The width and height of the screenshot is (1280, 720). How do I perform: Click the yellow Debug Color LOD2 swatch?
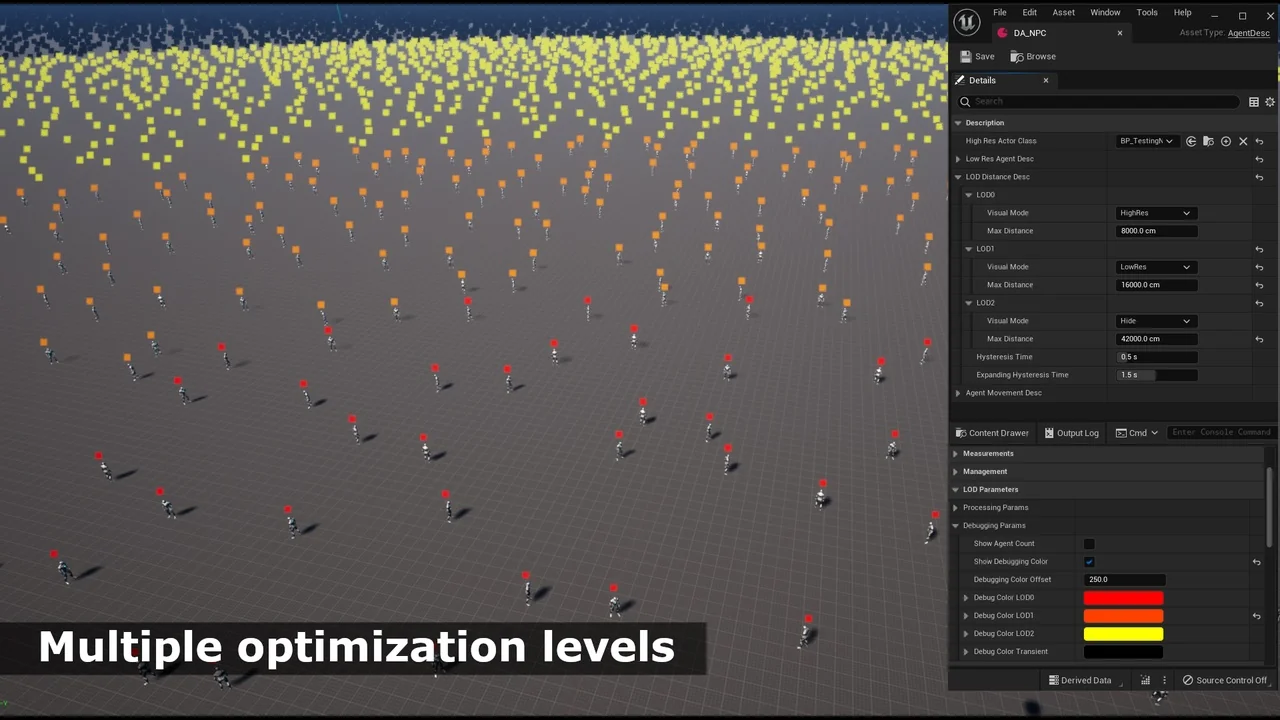(x=1123, y=634)
